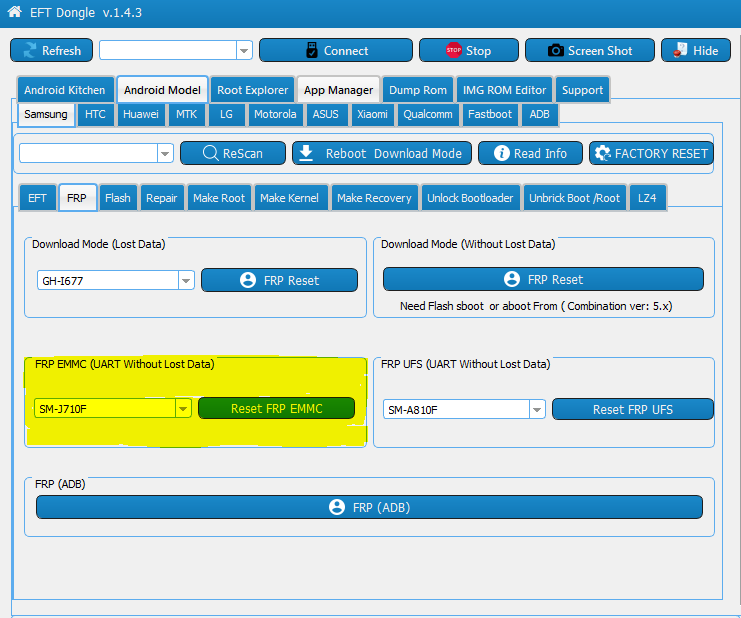741x618 pixels.
Task: Open the Make Root sub-tab
Action: (x=219, y=198)
